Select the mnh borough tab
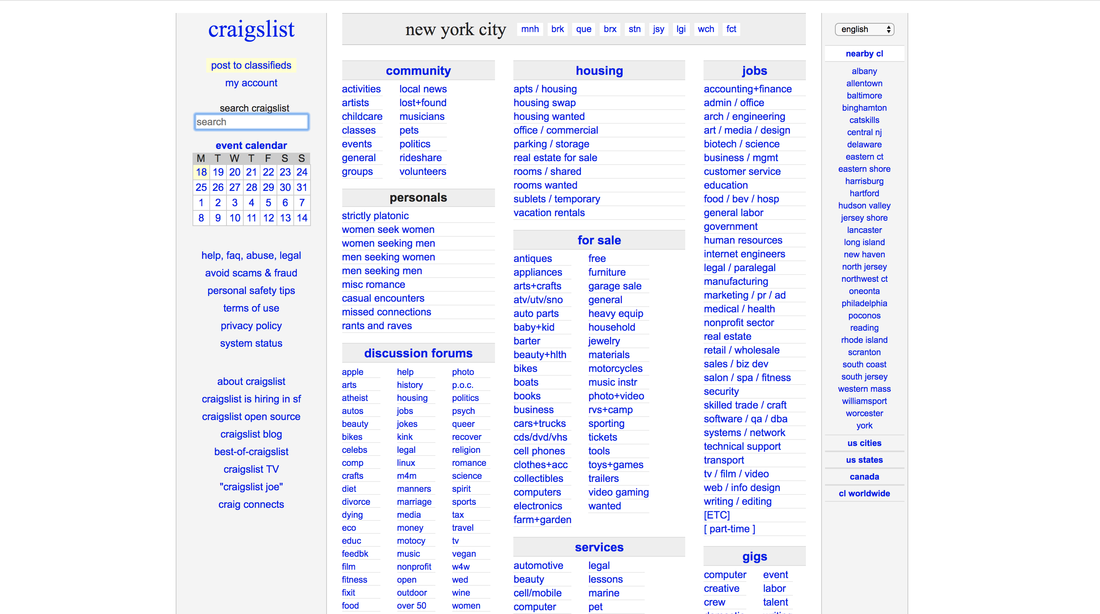 530,29
